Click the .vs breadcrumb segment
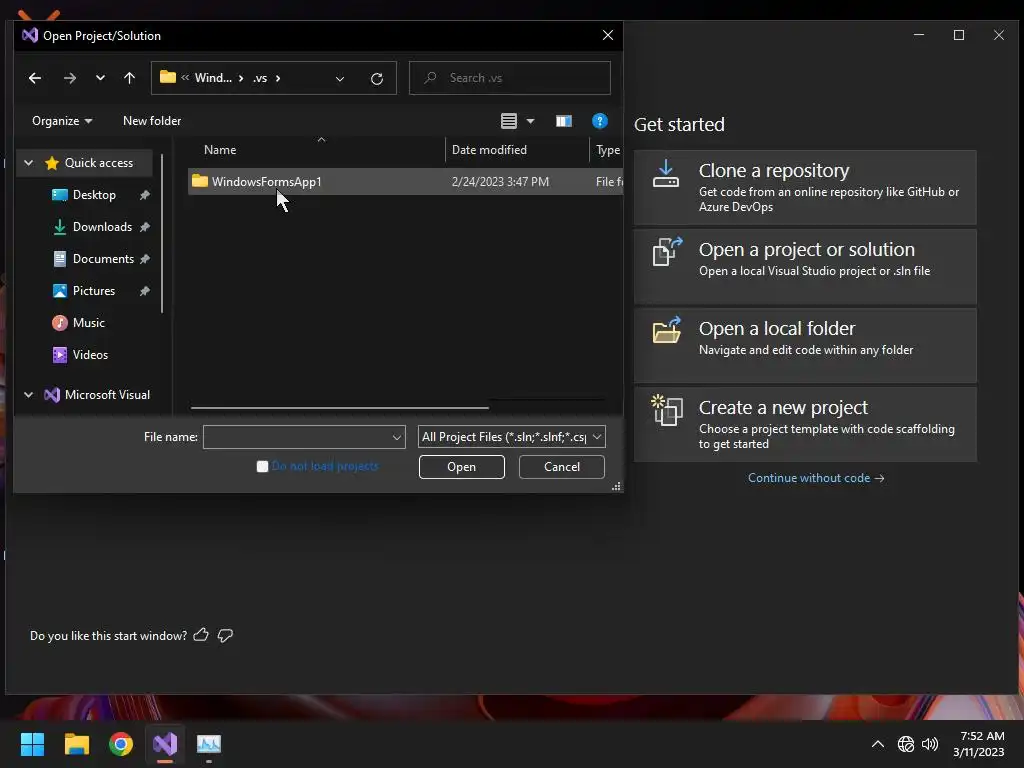 (260, 78)
